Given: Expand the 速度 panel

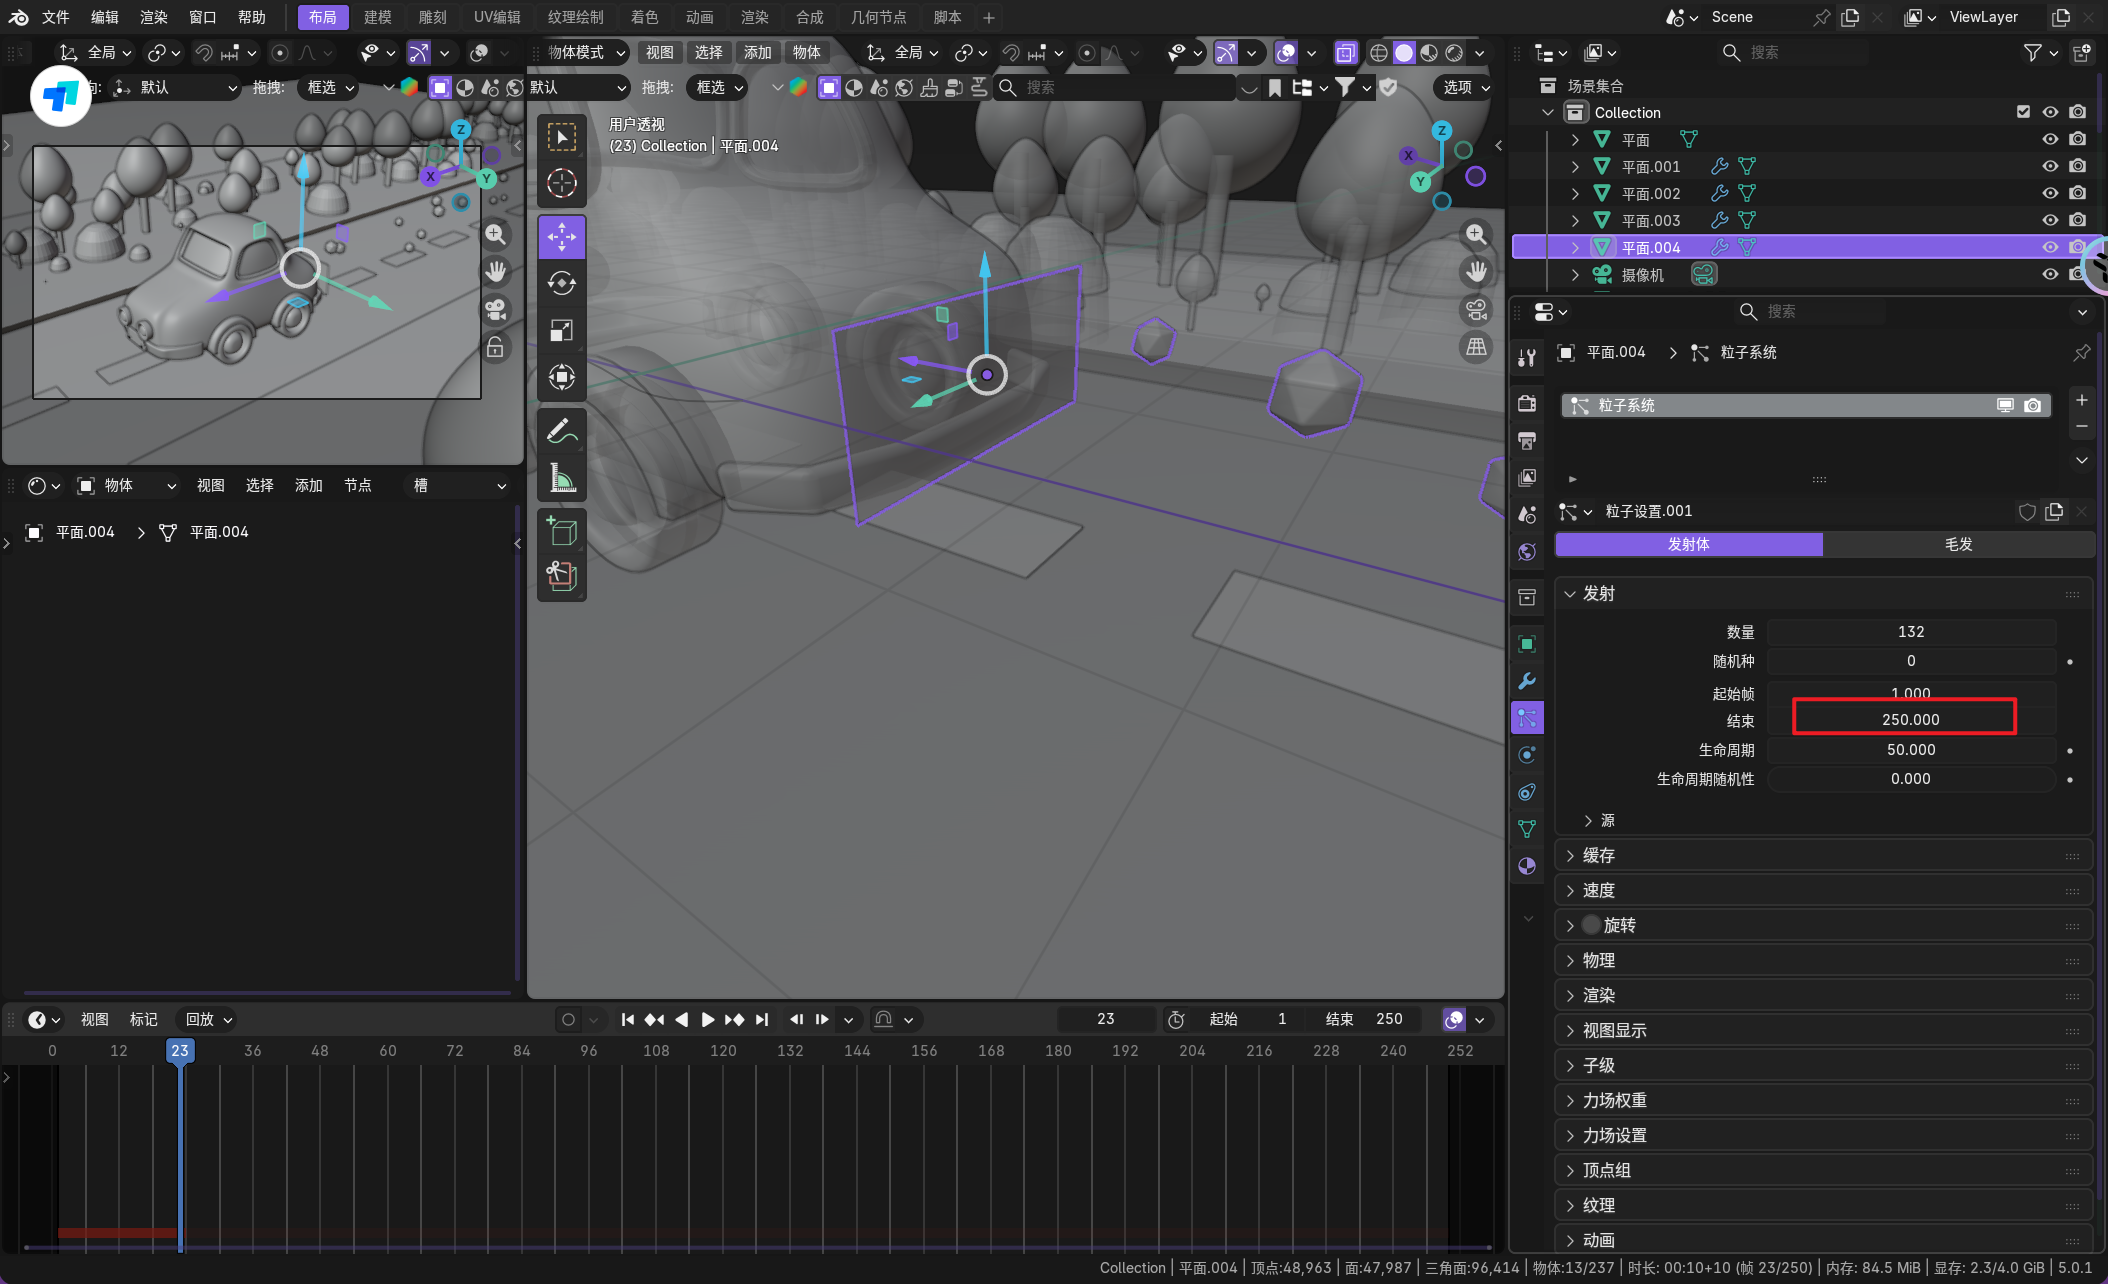Looking at the screenshot, I should [x=1598, y=890].
